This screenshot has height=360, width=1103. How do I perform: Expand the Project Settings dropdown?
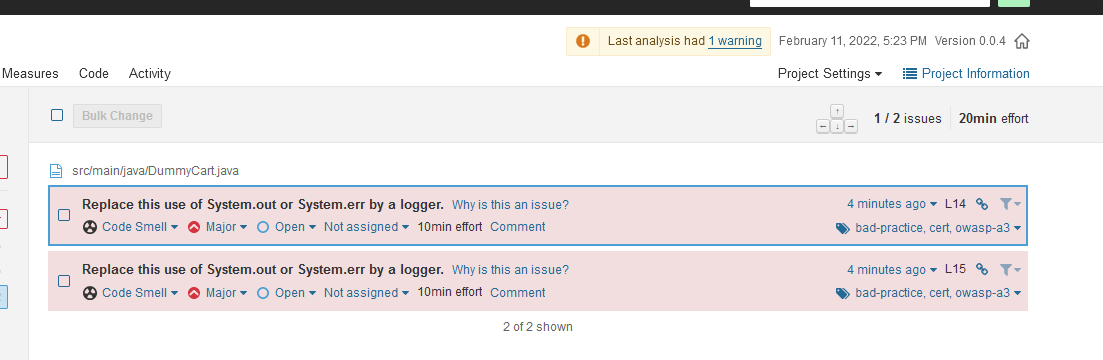829,73
